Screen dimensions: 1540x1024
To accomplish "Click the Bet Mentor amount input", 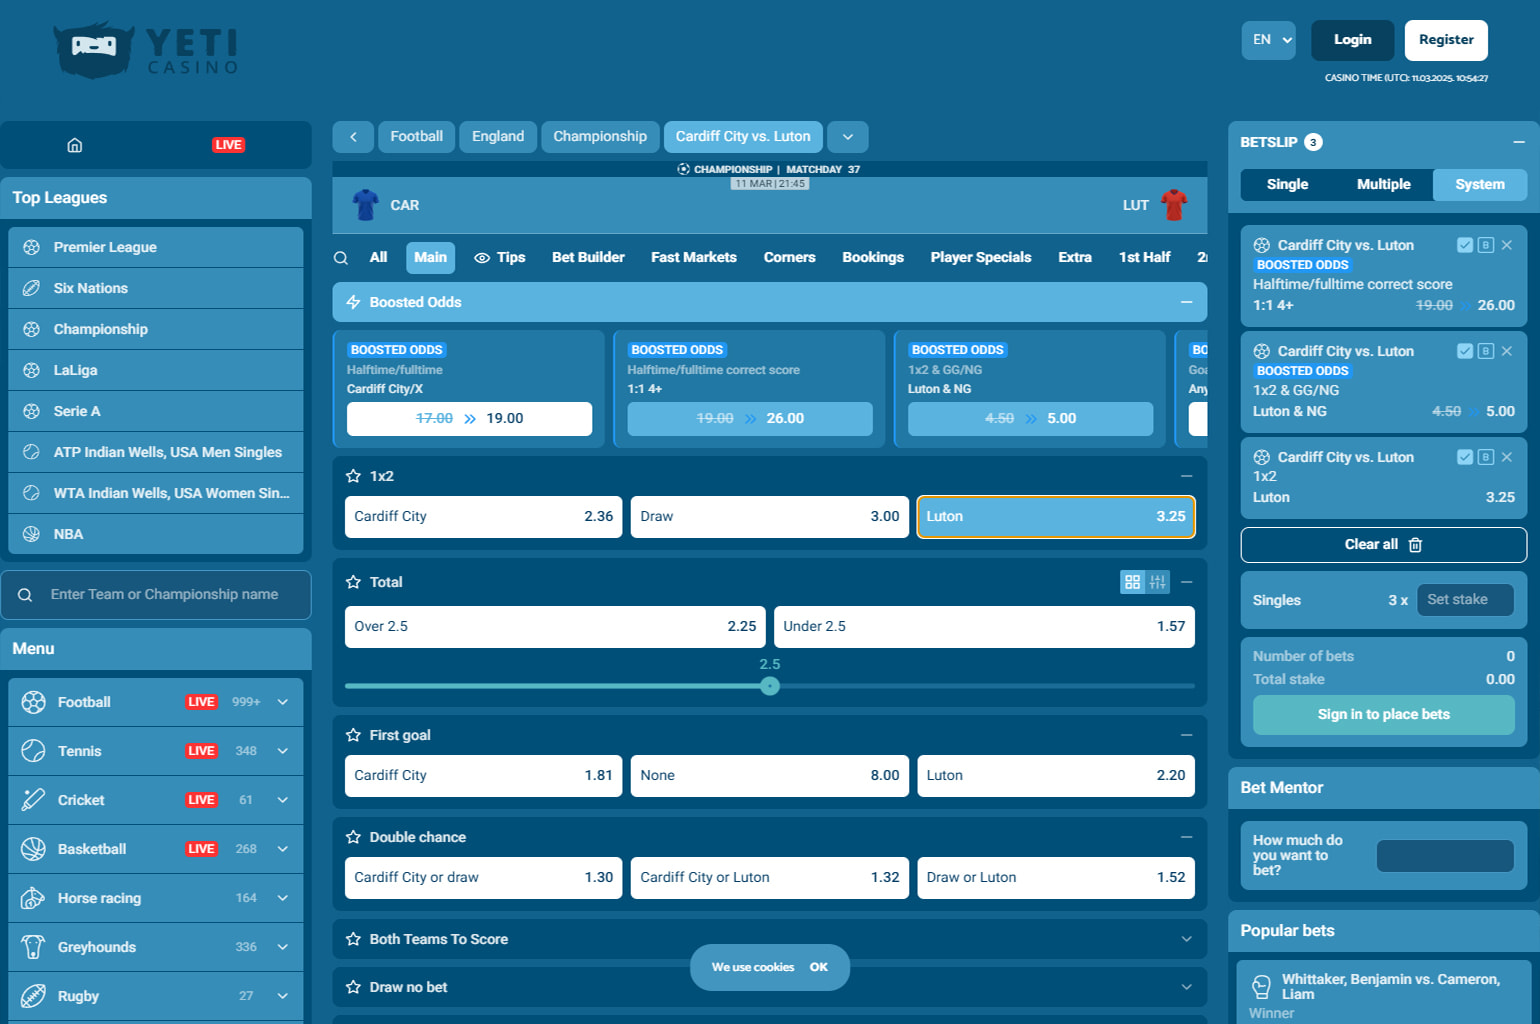I will 1445,856.
